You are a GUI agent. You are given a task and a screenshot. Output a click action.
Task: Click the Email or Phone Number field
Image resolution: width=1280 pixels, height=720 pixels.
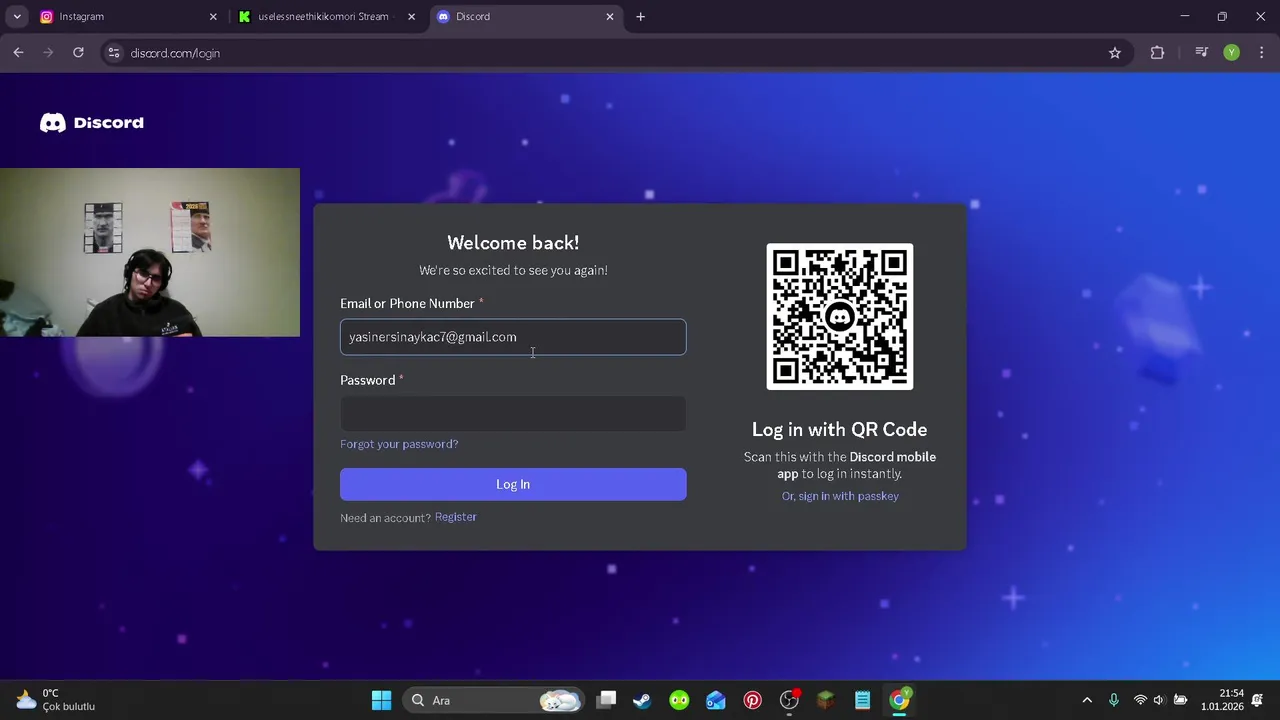tap(513, 337)
